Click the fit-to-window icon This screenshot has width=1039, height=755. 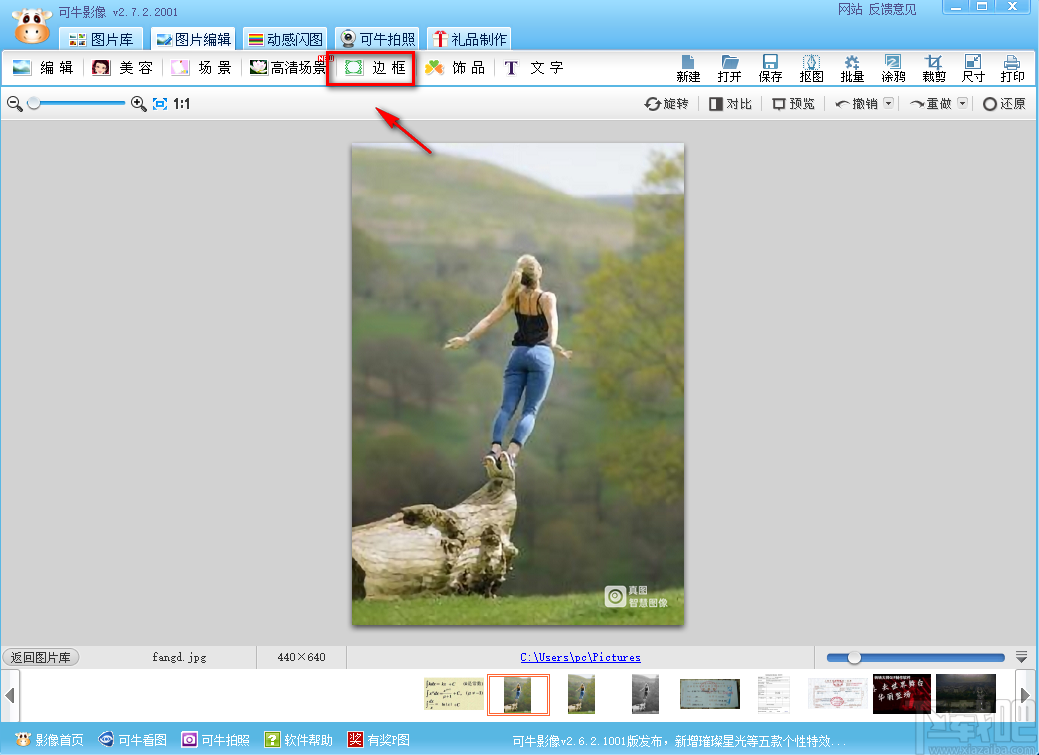tap(160, 103)
